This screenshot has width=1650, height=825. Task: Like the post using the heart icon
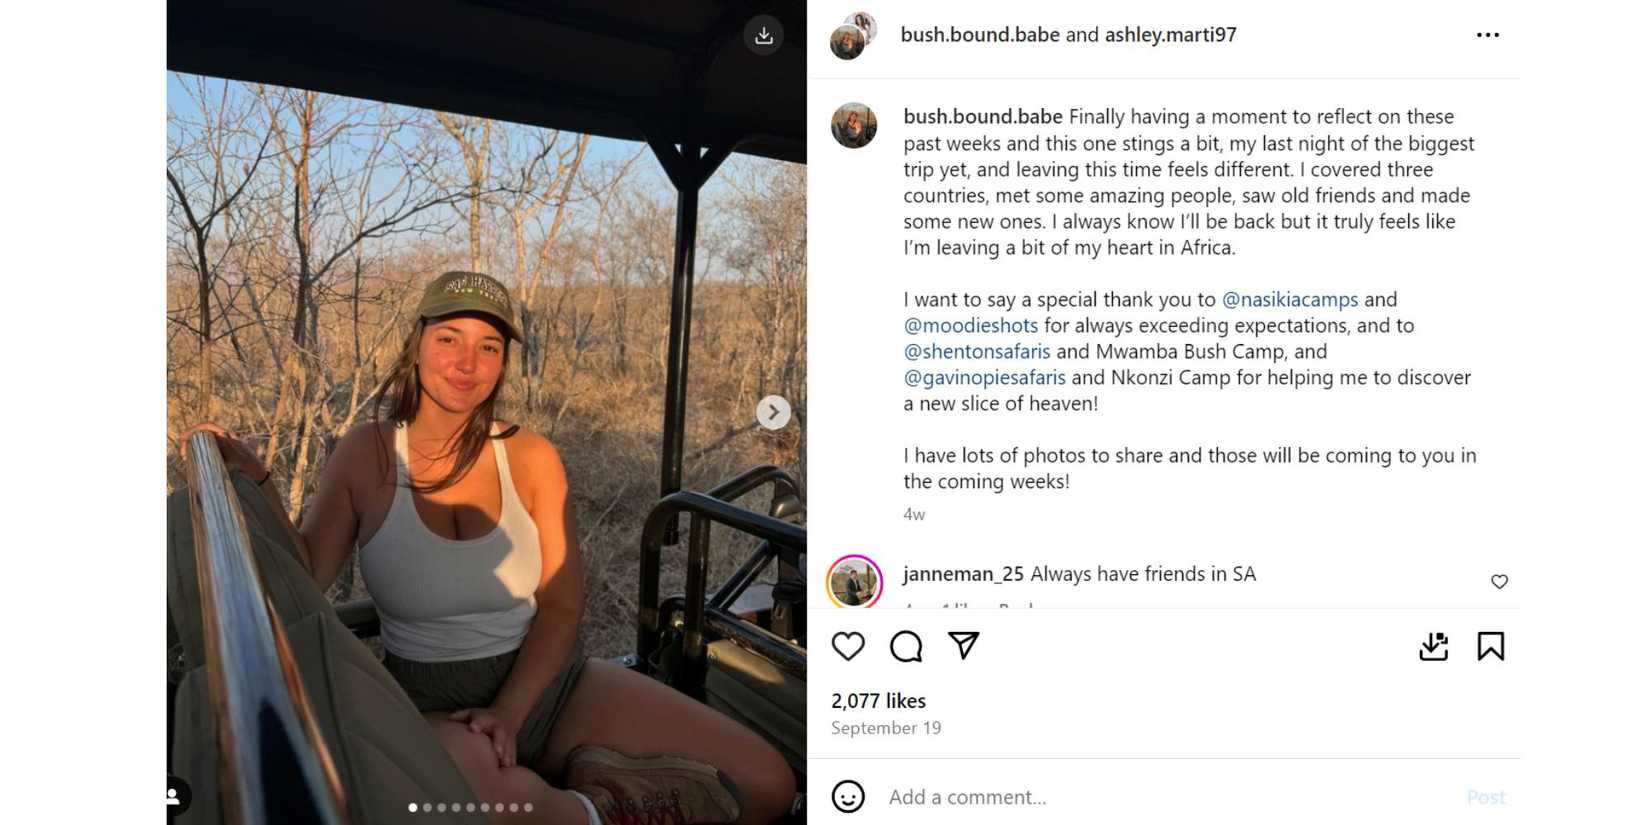848,647
